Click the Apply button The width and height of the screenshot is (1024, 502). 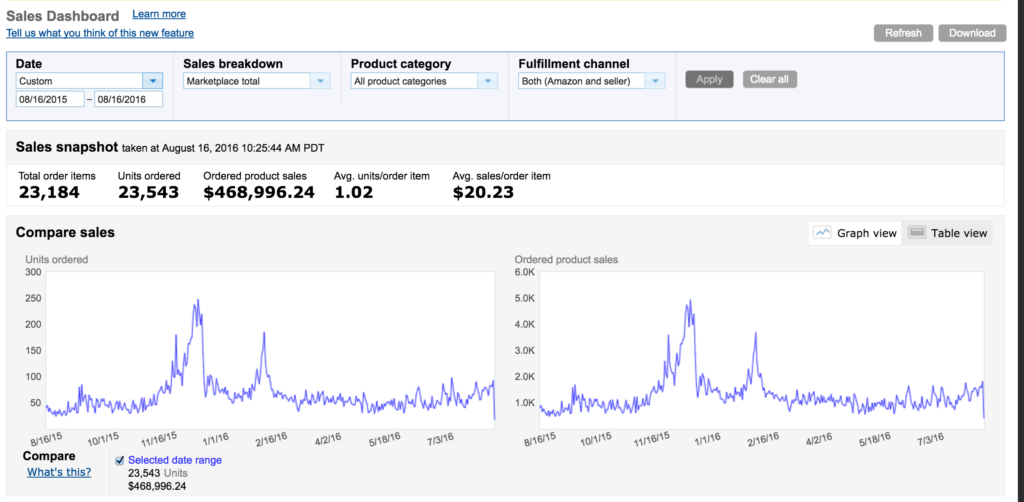(x=709, y=80)
